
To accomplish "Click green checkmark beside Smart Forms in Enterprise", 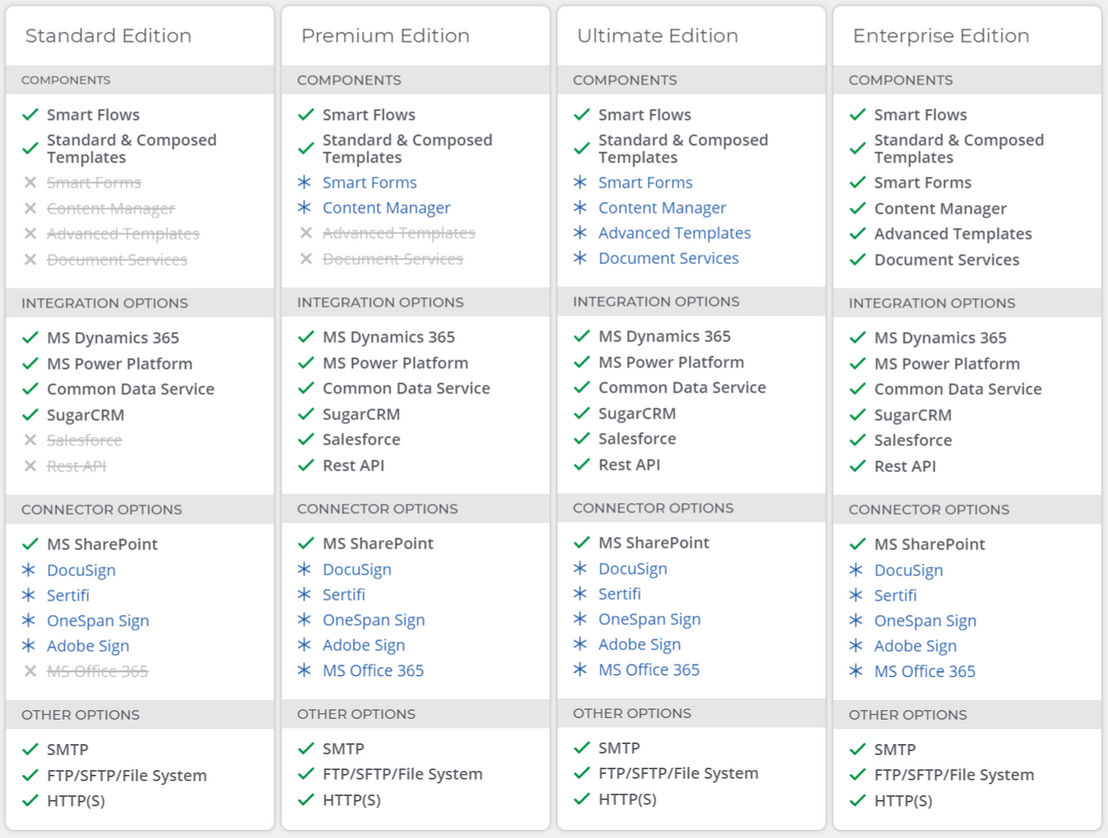I will pyautogui.click(x=857, y=182).
